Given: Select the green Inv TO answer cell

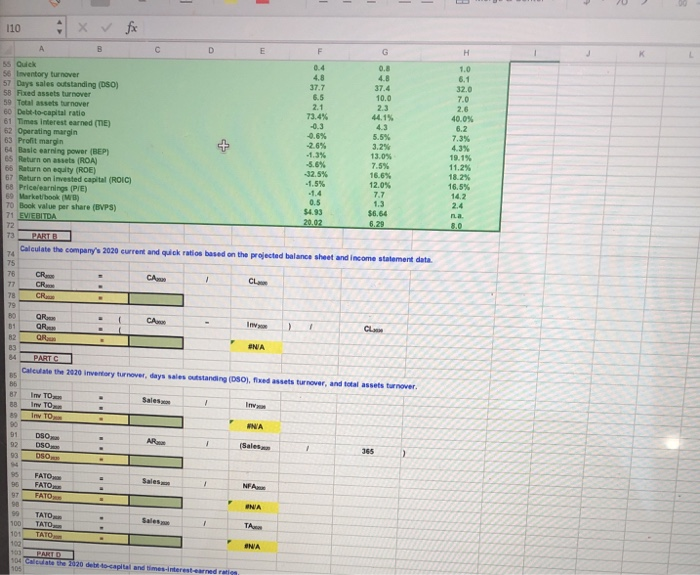Looking at the screenshot, I should pos(156,421).
